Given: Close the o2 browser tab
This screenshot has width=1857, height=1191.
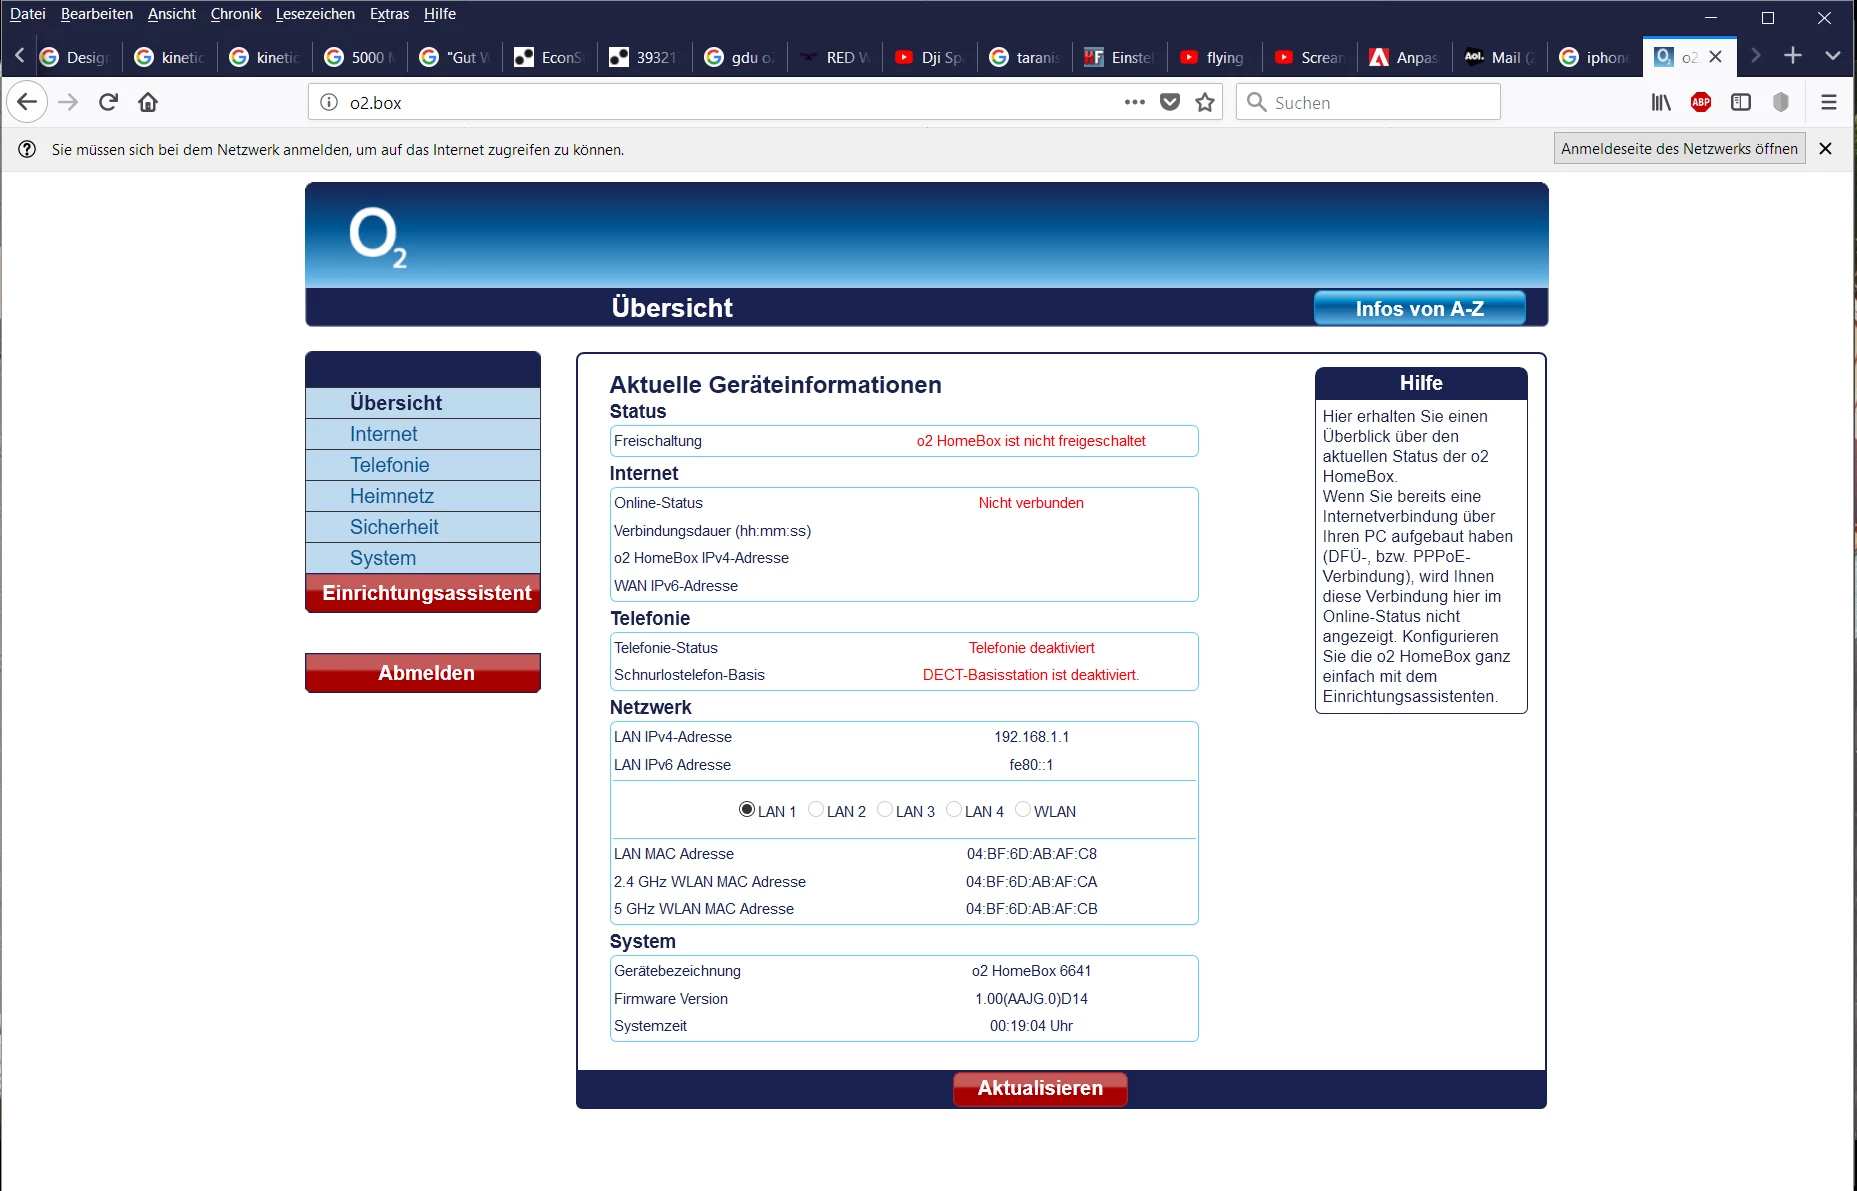Looking at the screenshot, I should tap(1716, 57).
